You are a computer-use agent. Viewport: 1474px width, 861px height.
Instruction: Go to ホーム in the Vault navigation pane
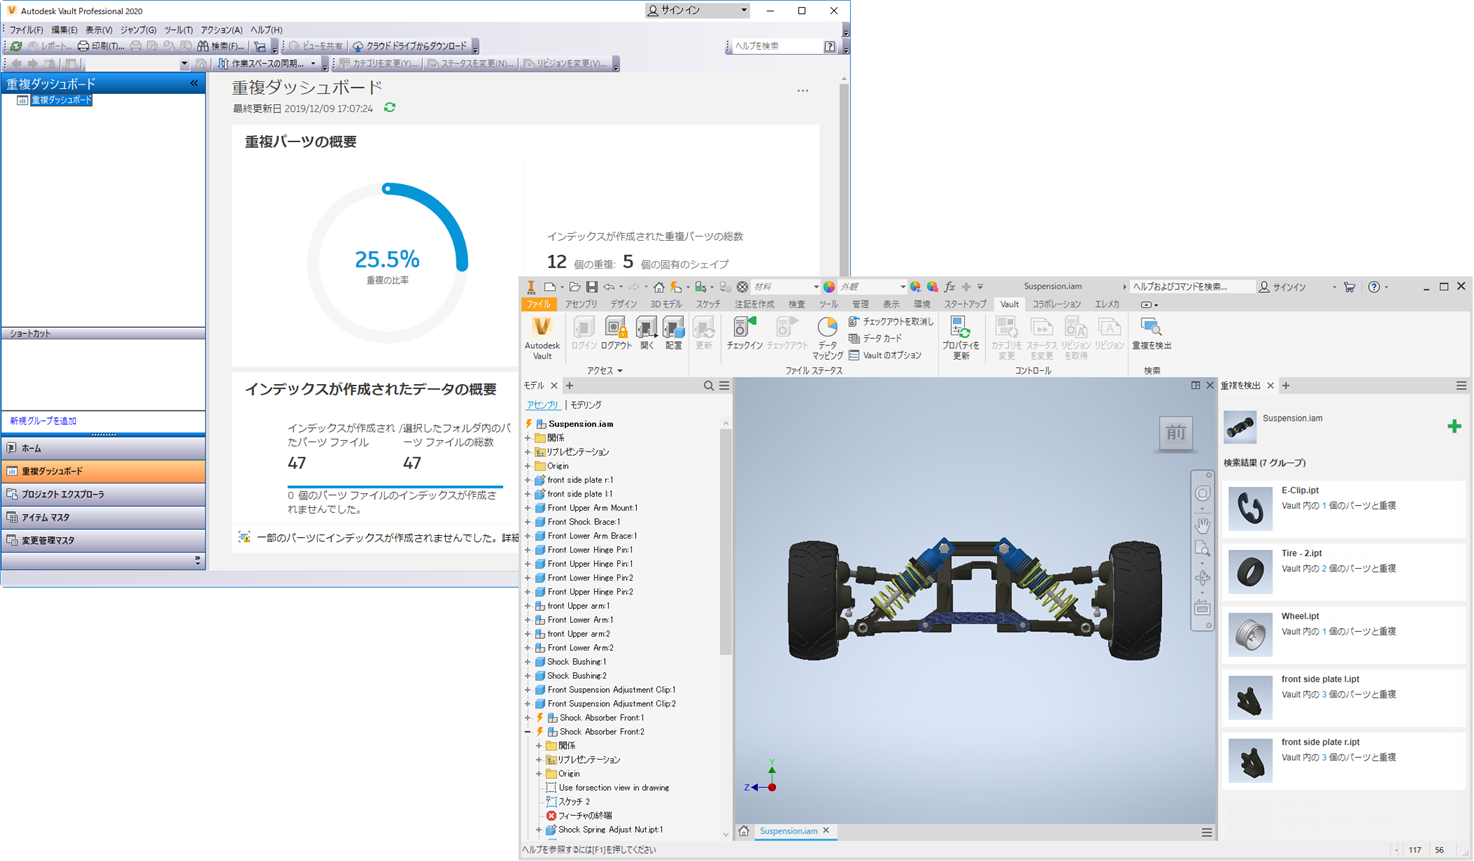pyautogui.click(x=103, y=448)
